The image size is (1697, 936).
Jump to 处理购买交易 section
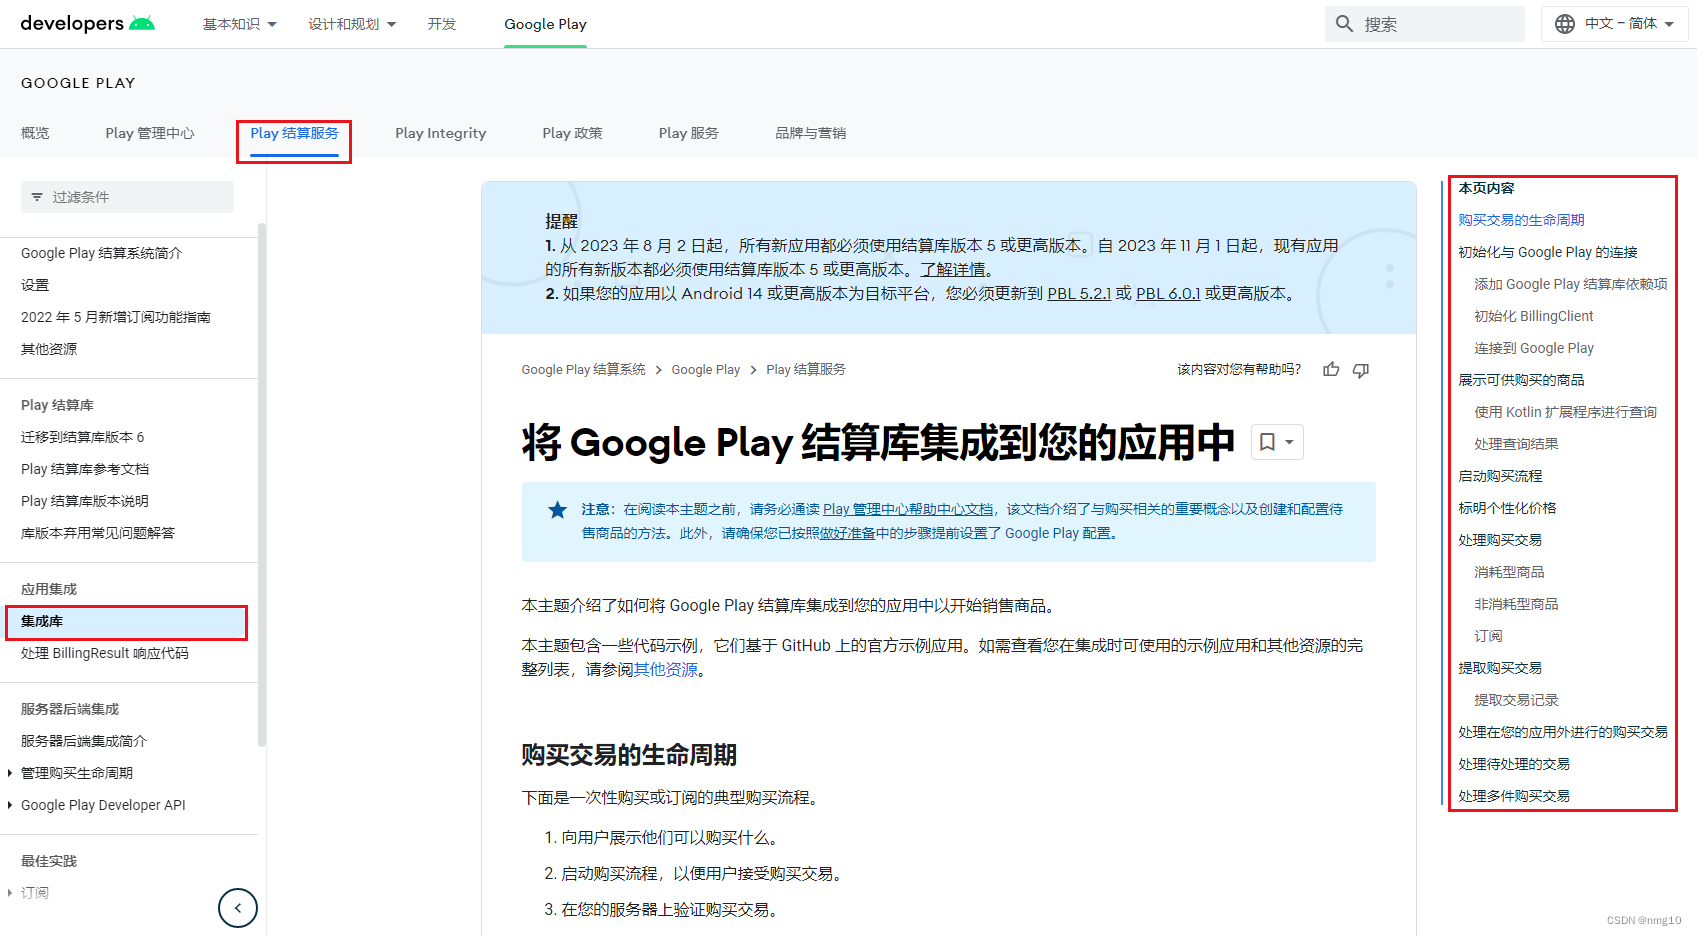[1500, 540]
